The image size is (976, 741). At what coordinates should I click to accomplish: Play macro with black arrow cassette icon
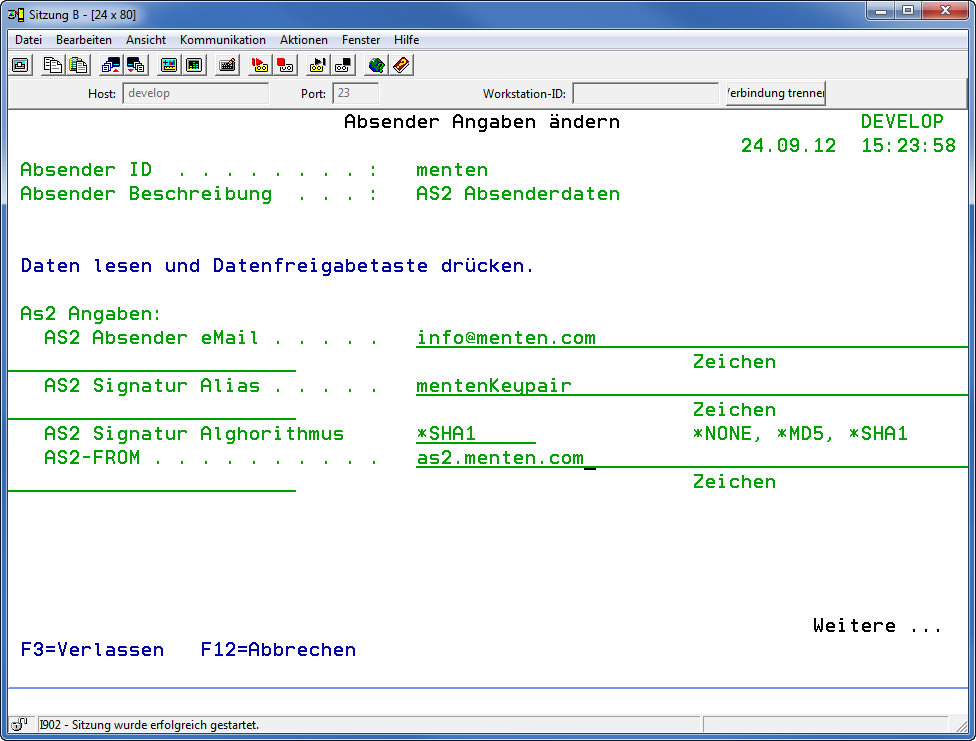318,66
